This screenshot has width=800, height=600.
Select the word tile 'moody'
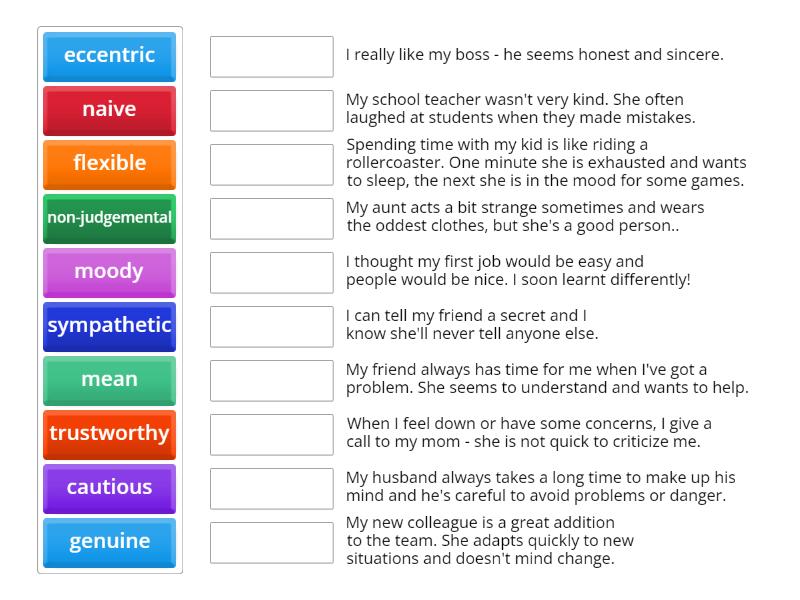pos(108,271)
